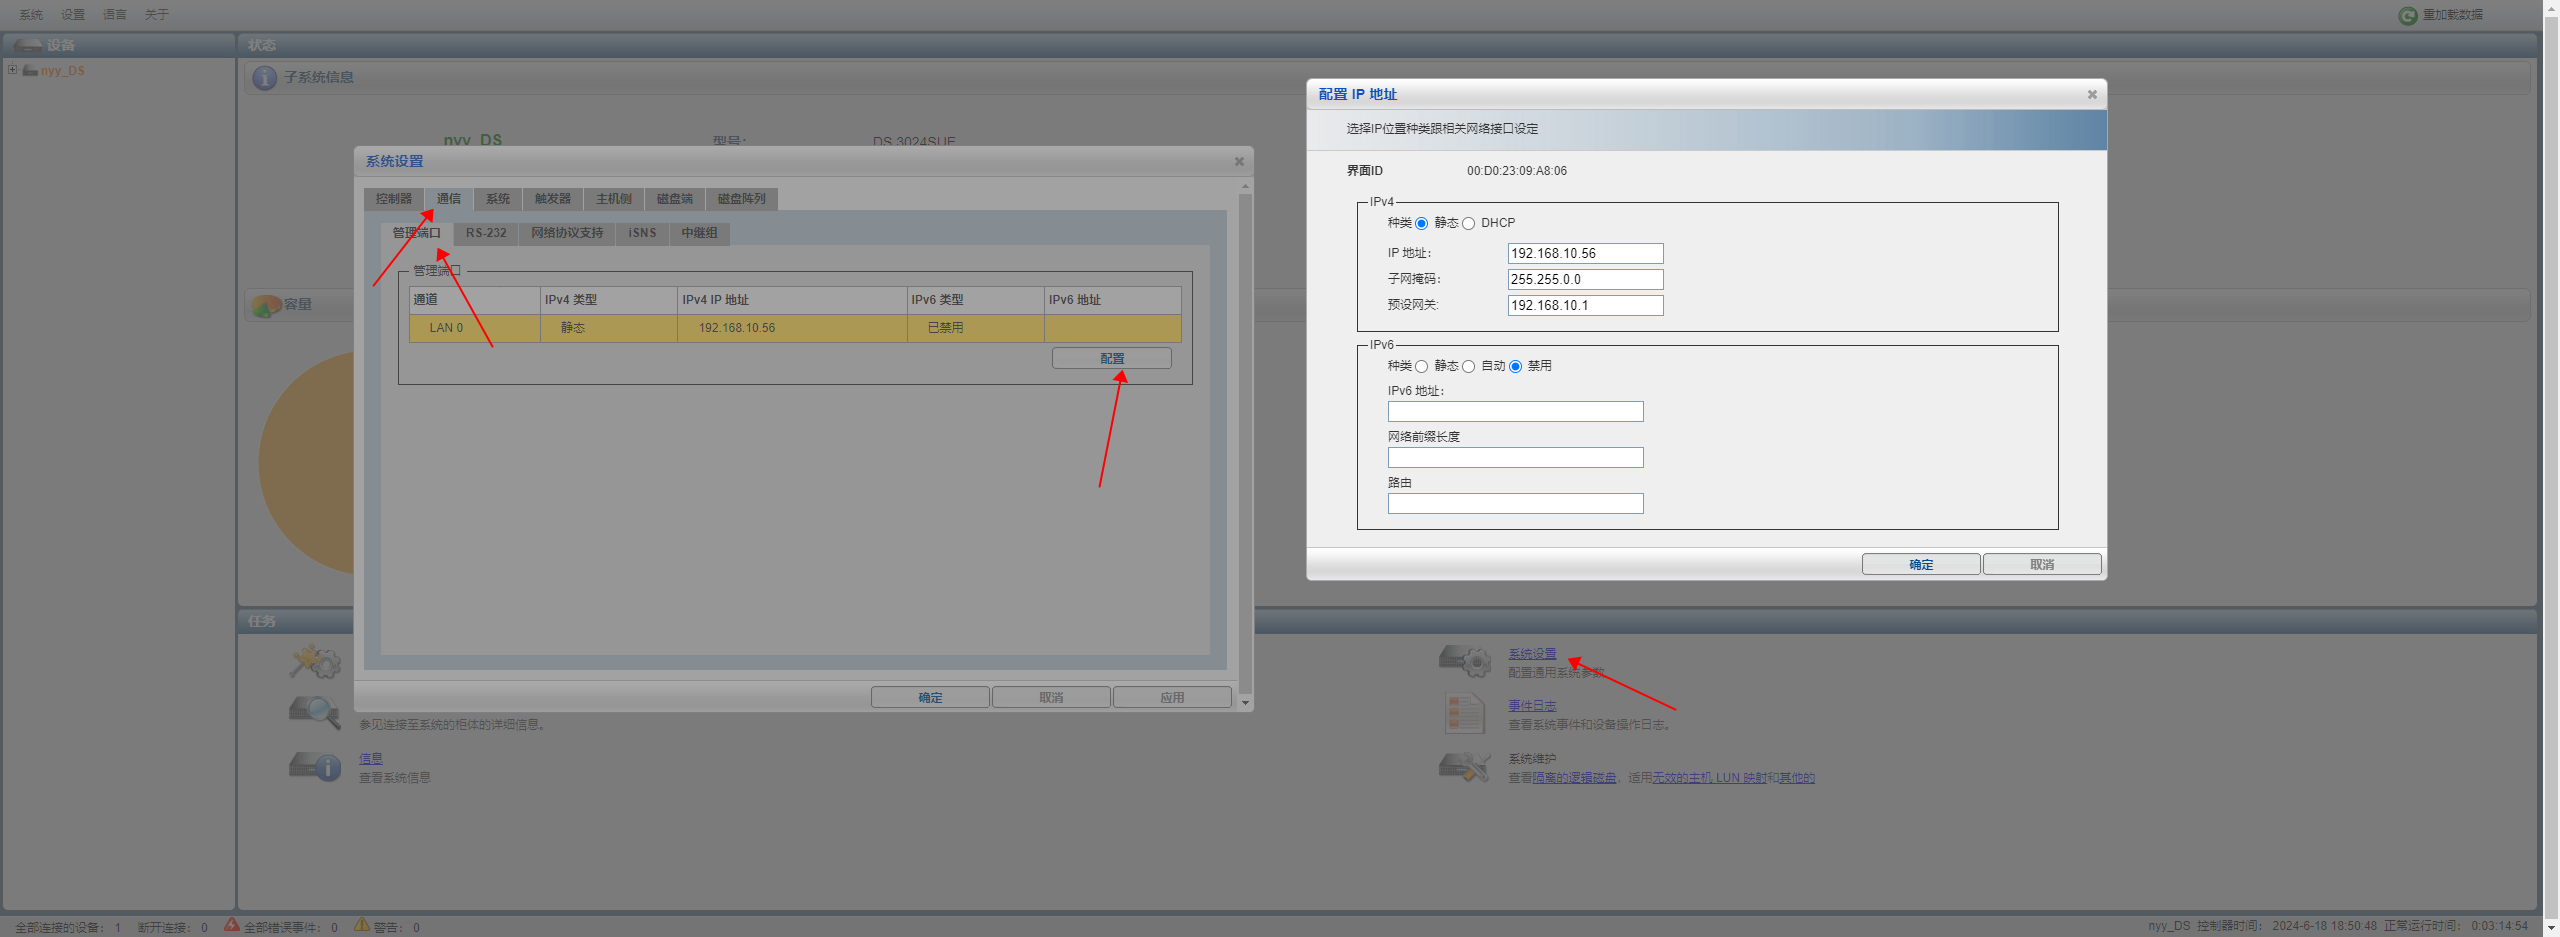
Task: Click the server information task icon
Action: [315, 767]
